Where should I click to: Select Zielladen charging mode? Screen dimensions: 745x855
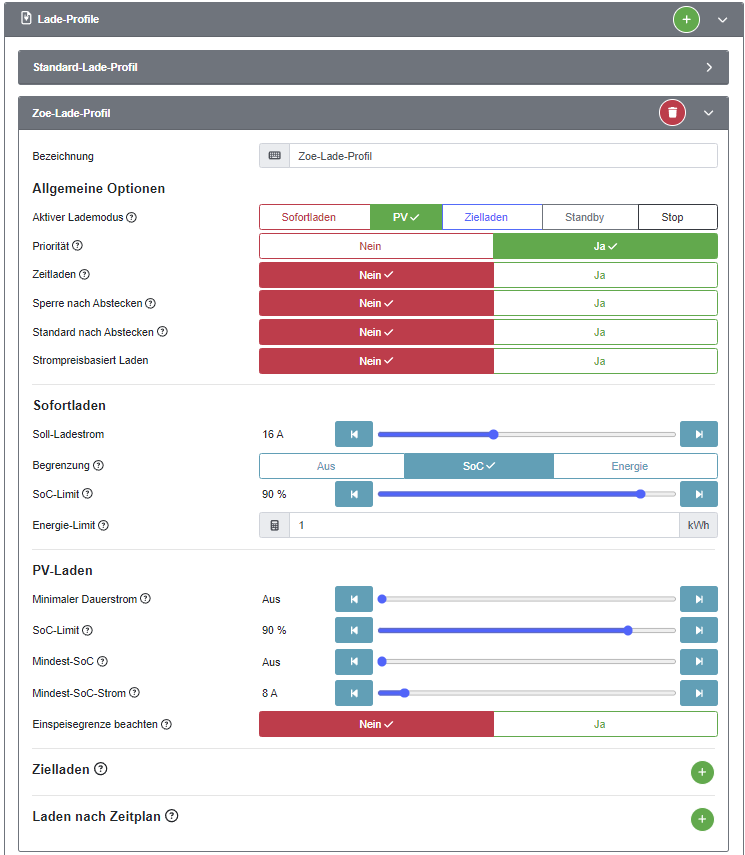[x=492, y=217]
